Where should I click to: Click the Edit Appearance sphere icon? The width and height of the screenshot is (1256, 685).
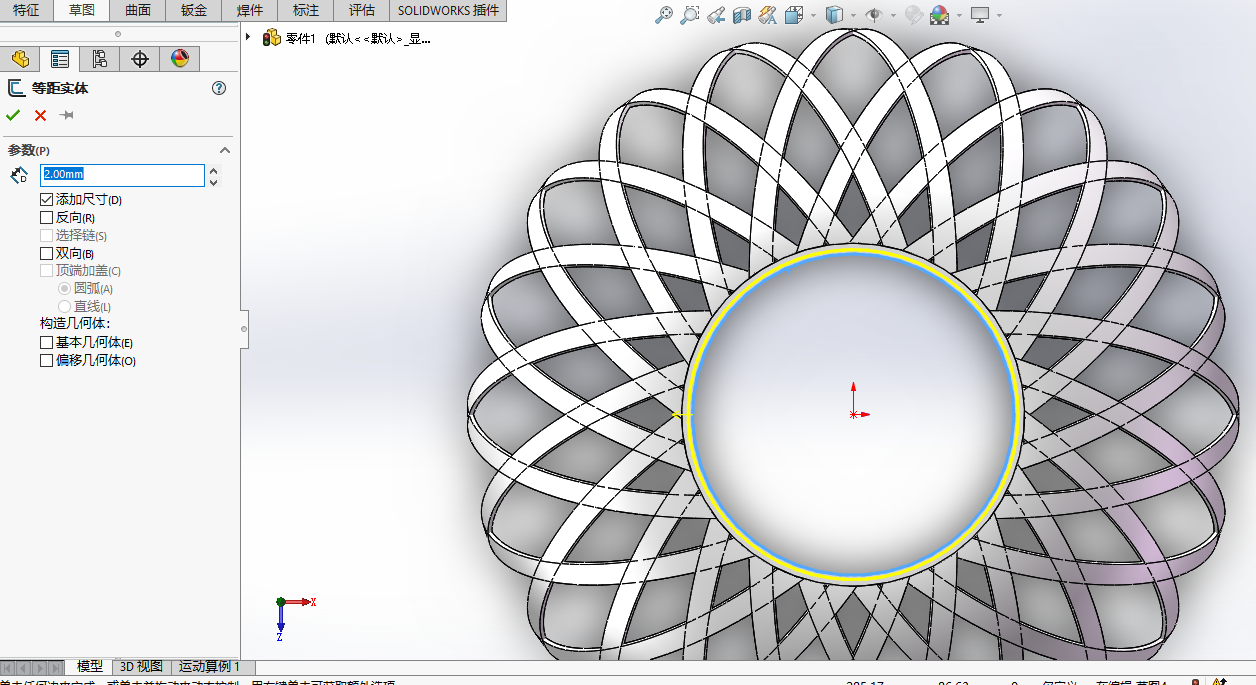[913, 15]
